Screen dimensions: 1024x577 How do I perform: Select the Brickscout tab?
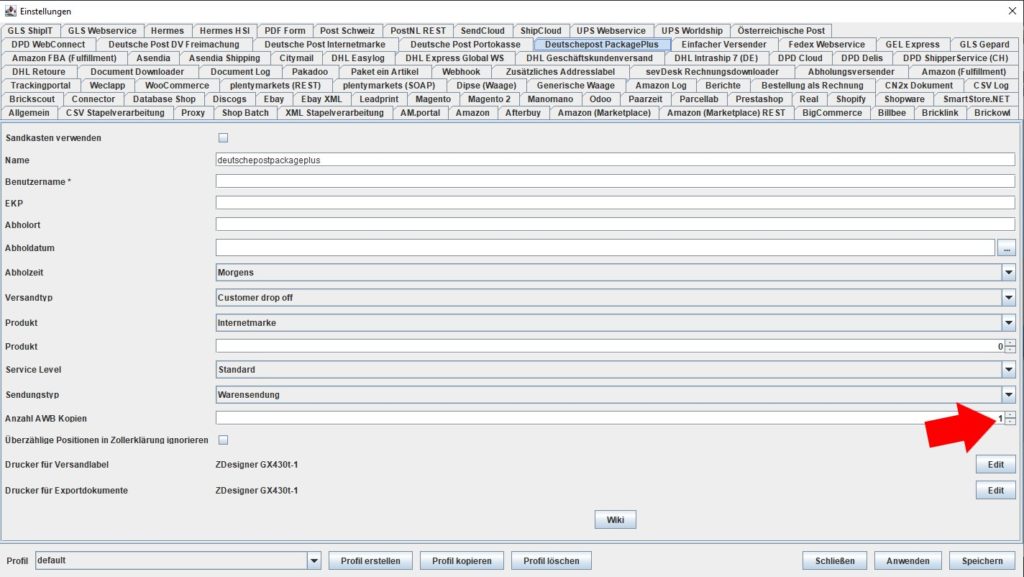coord(32,99)
